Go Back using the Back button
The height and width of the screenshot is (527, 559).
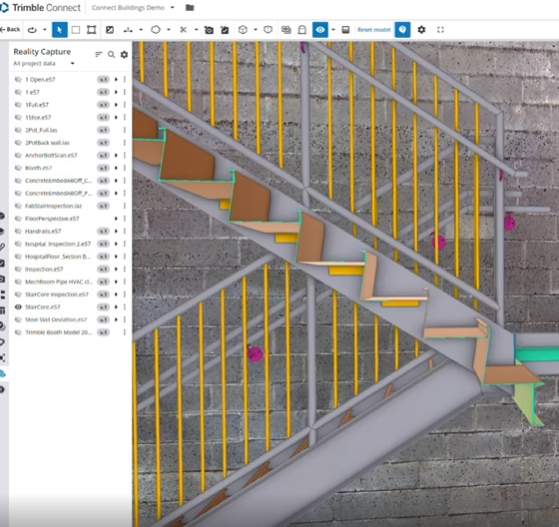pyautogui.click(x=10, y=30)
